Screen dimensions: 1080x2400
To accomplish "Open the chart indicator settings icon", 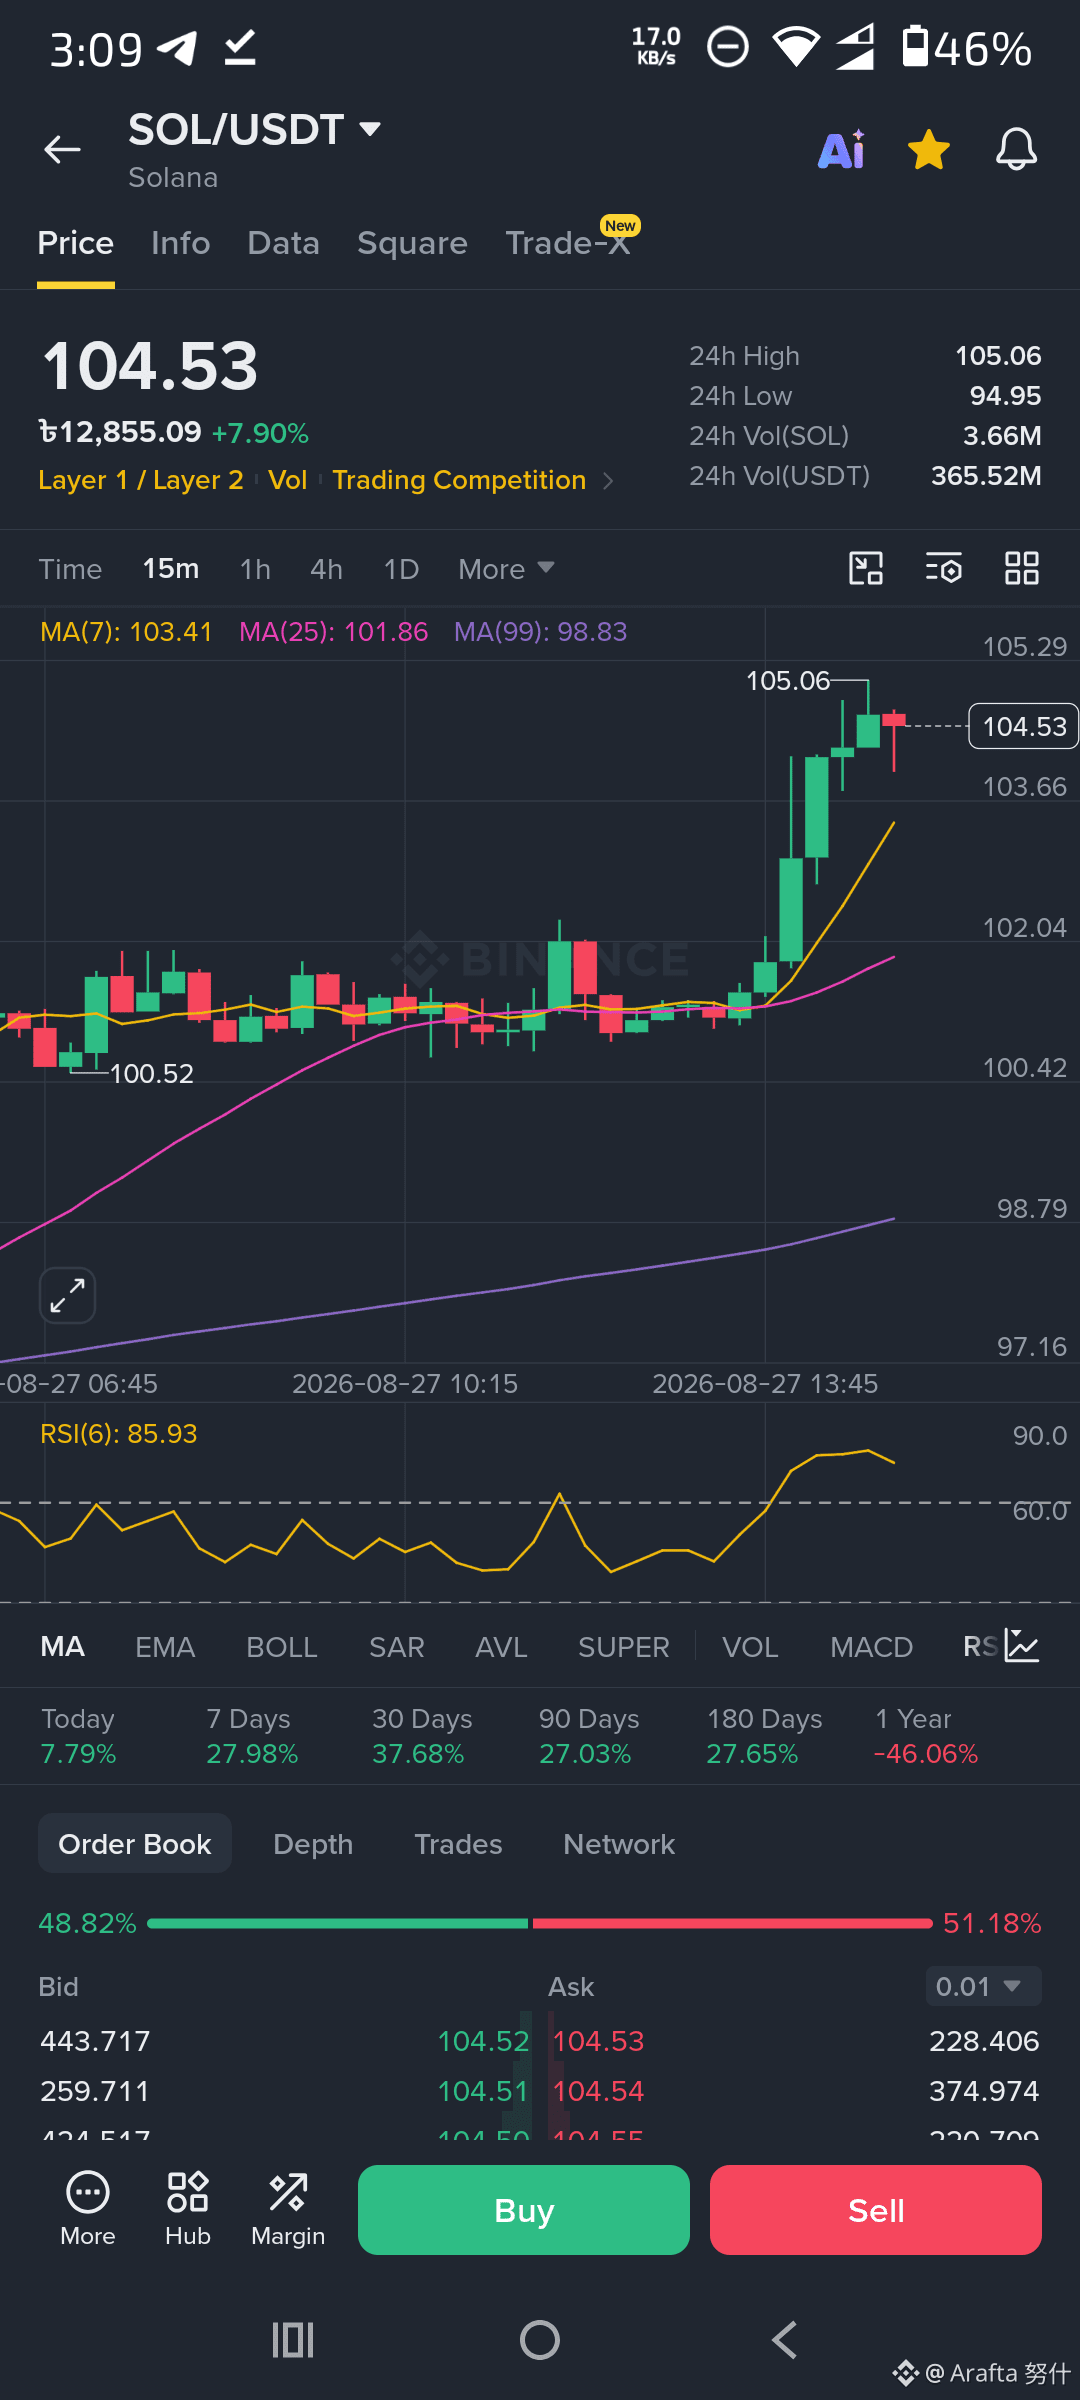I will coord(943,568).
